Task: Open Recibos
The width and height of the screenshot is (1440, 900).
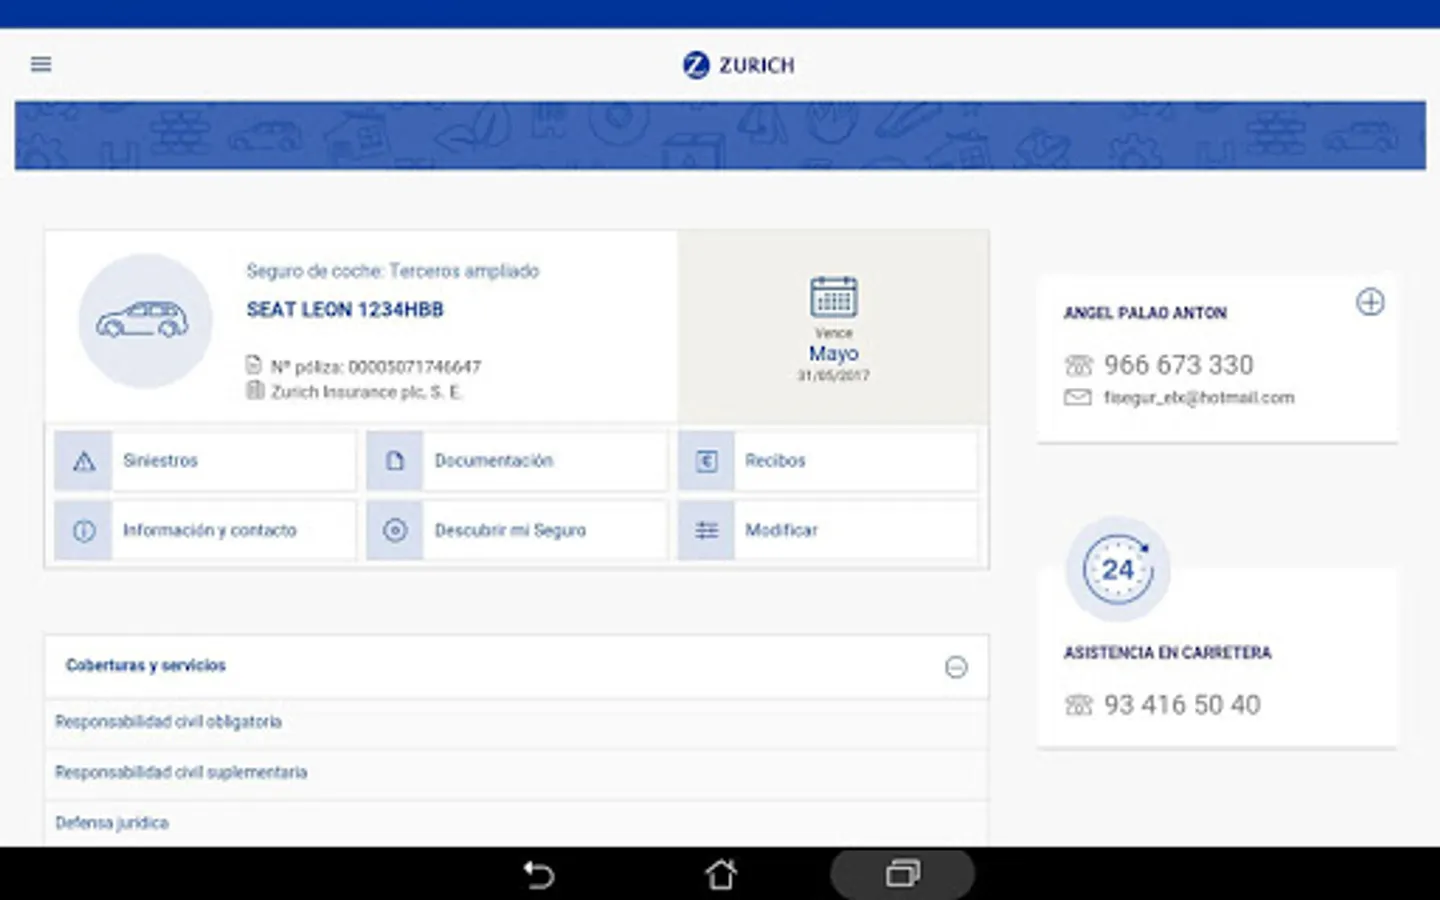Action: point(828,461)
